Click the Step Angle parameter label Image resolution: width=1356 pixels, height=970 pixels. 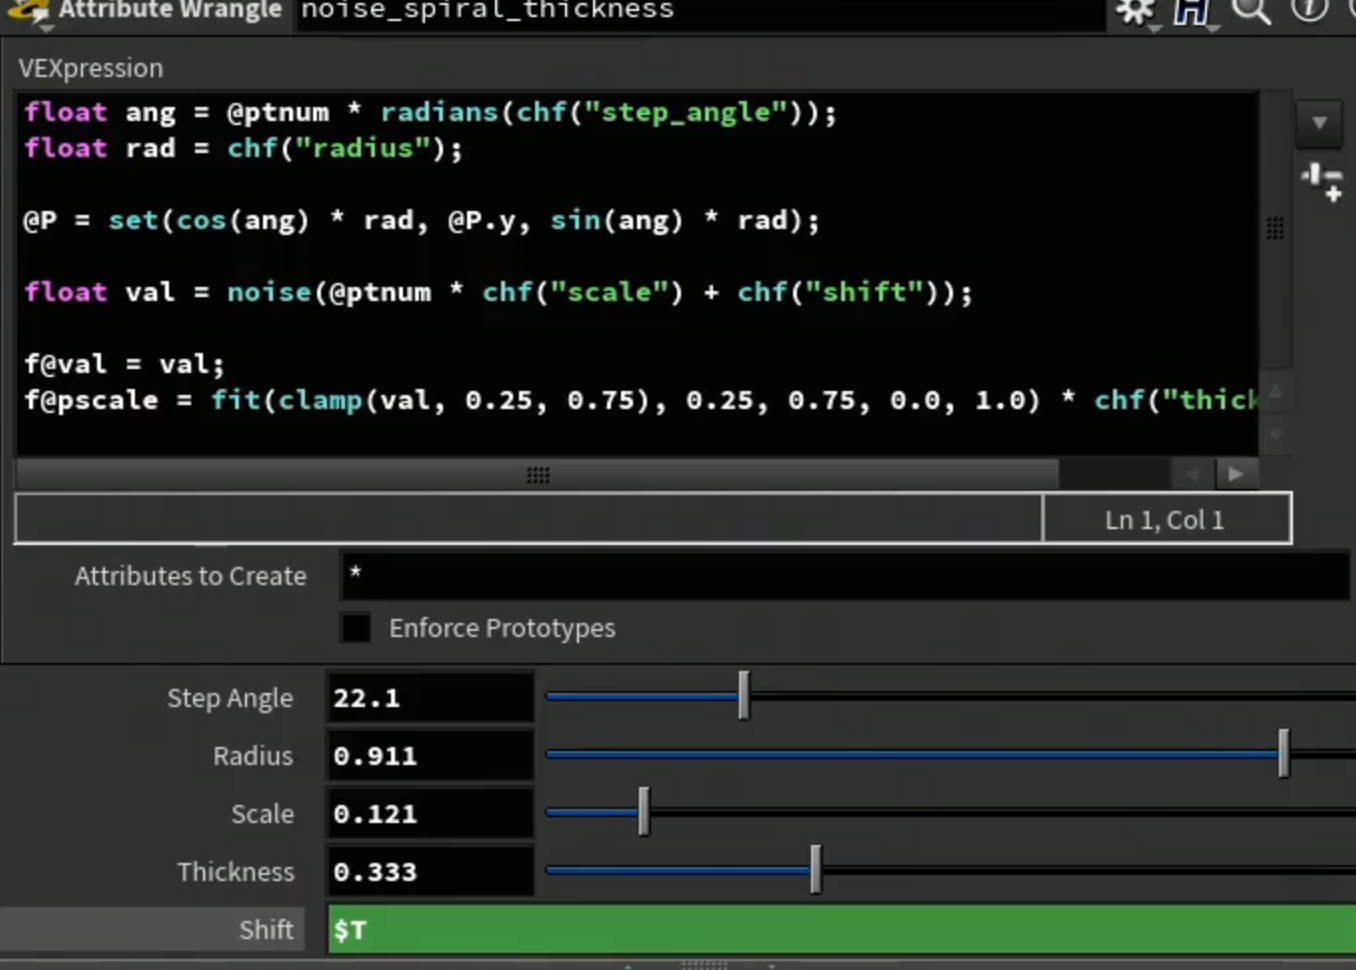[x=230, y=698]
